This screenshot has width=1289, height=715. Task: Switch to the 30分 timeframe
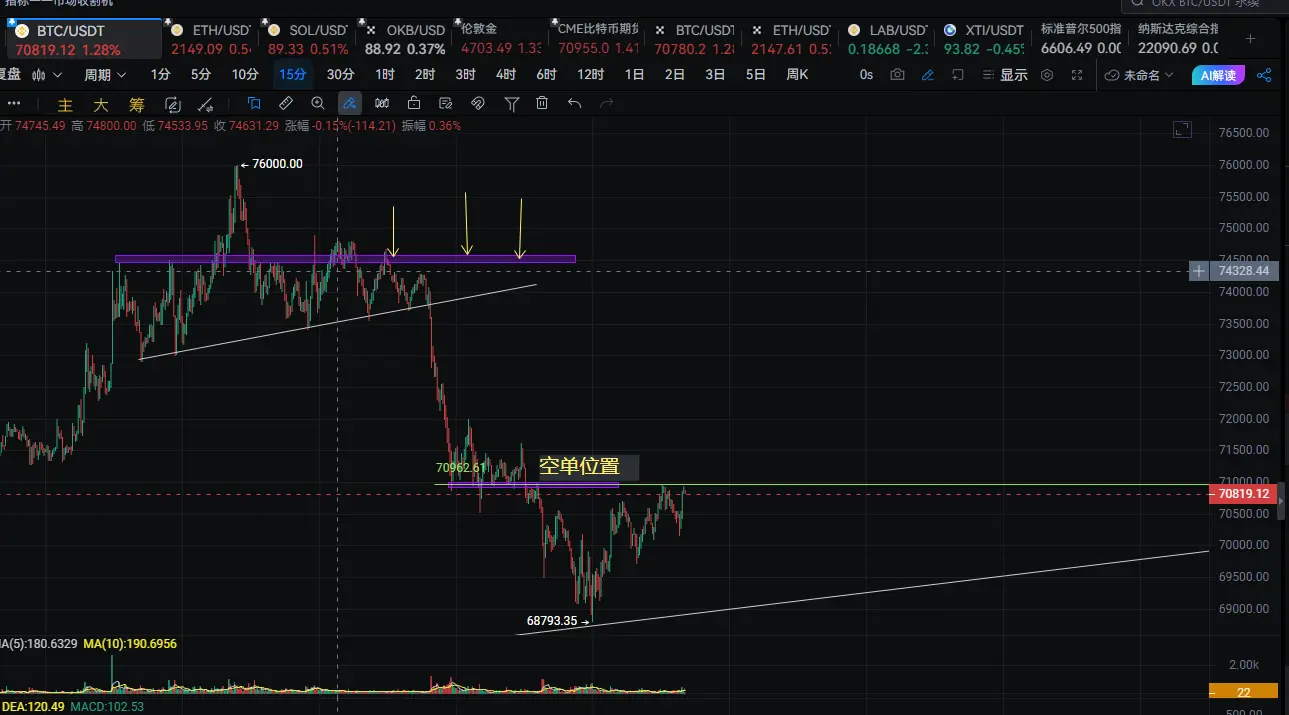(x=341, y=75)
